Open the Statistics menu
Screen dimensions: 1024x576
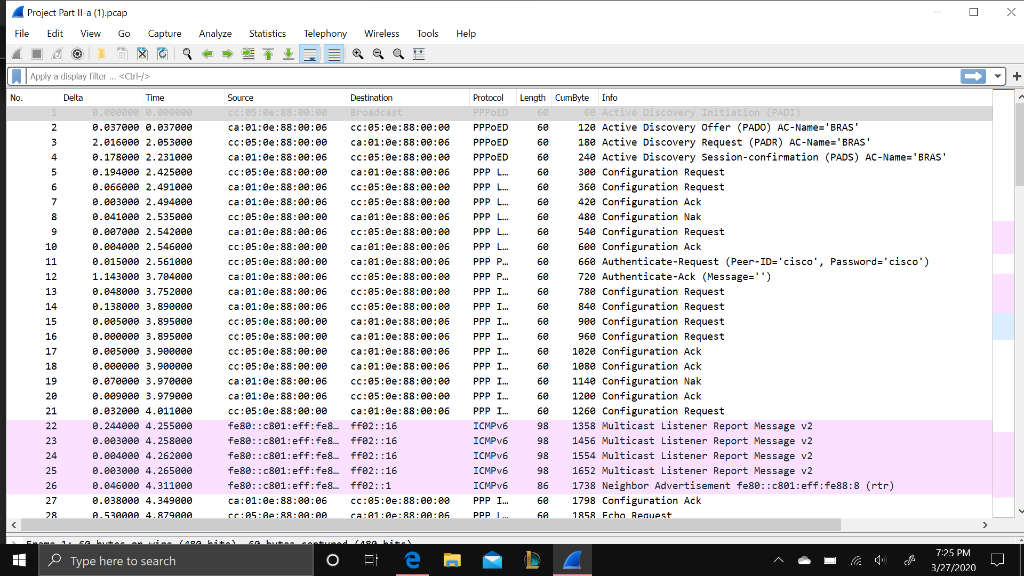coord(267,33)
